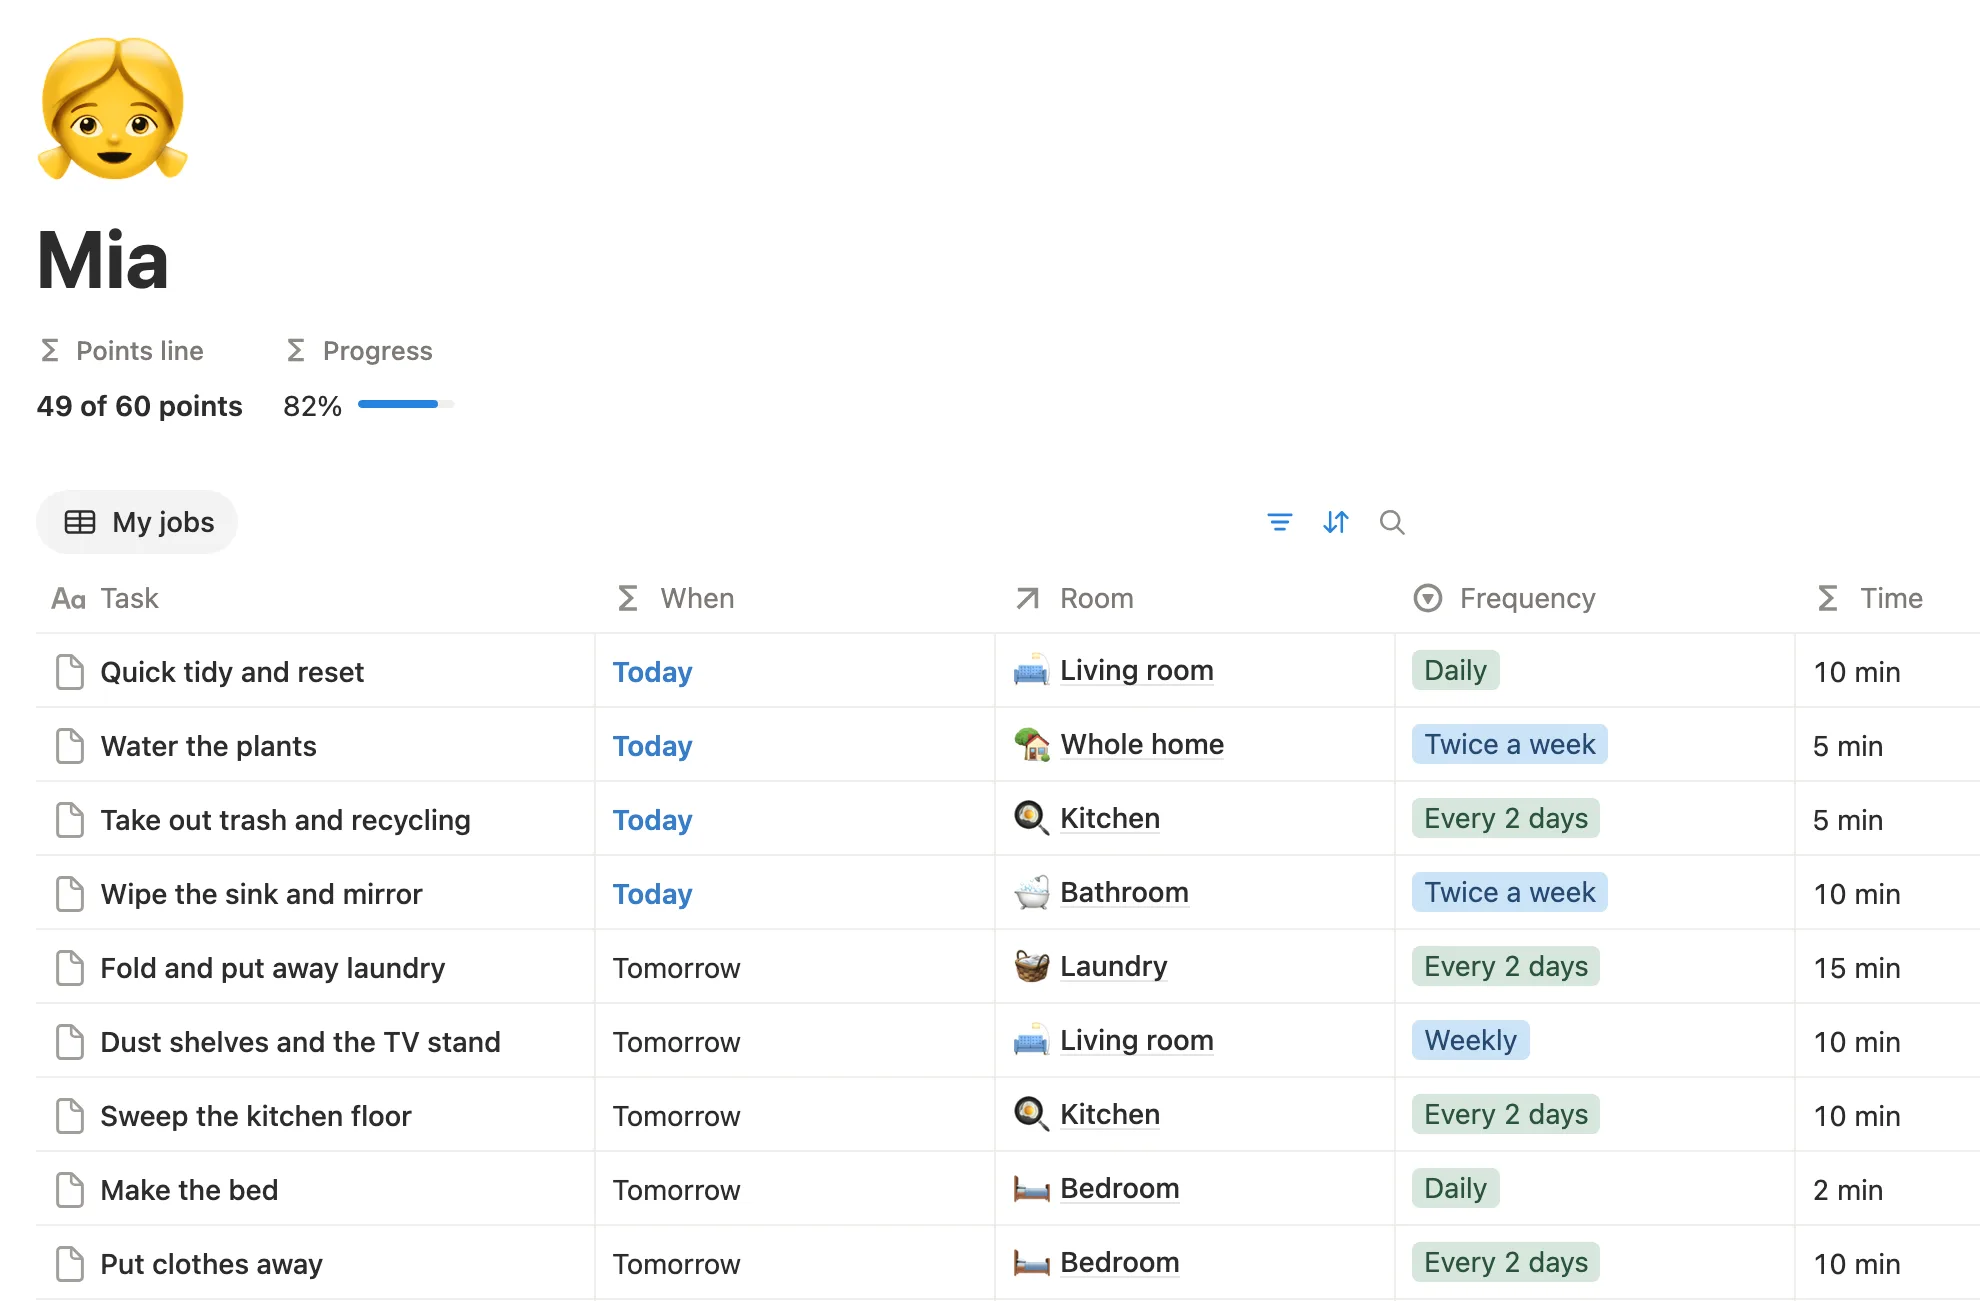The height and width of the screenshot is (1301, 1980).
Task: Click page icon for Take out trash and recycling
Action: [70, 820]
